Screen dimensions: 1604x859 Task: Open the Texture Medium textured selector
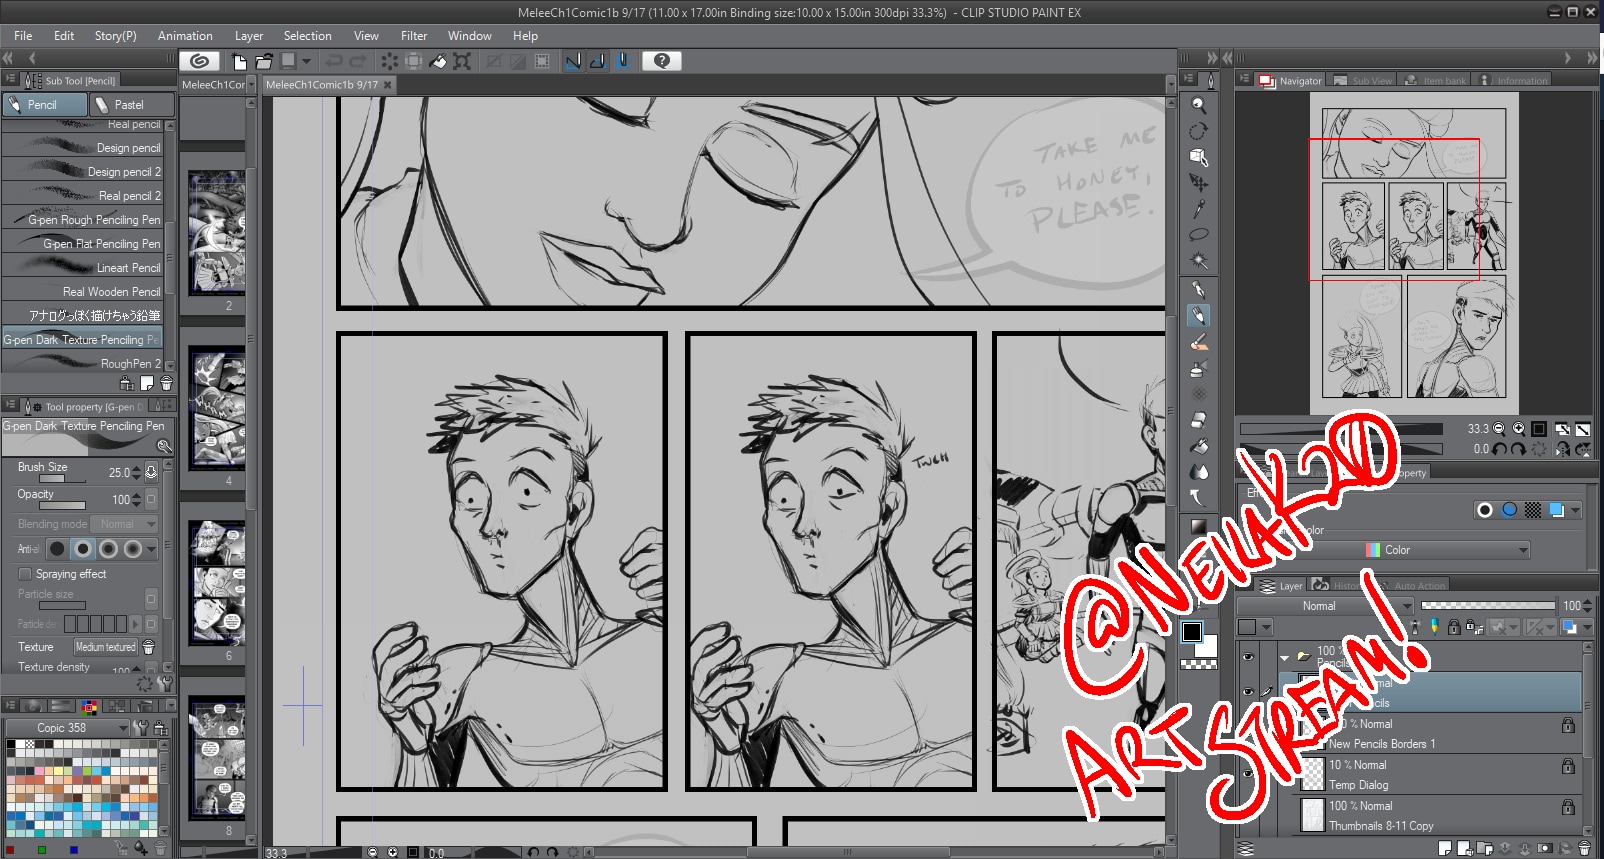point(106,647)
